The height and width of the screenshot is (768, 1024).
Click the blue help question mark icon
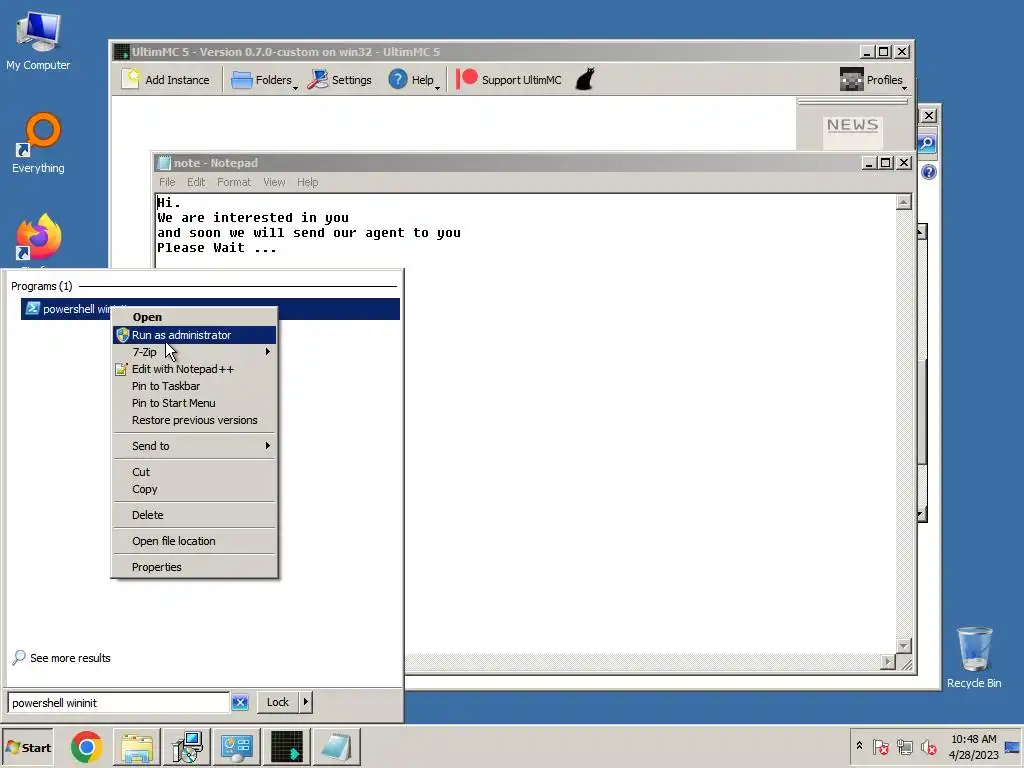[929, 172]
